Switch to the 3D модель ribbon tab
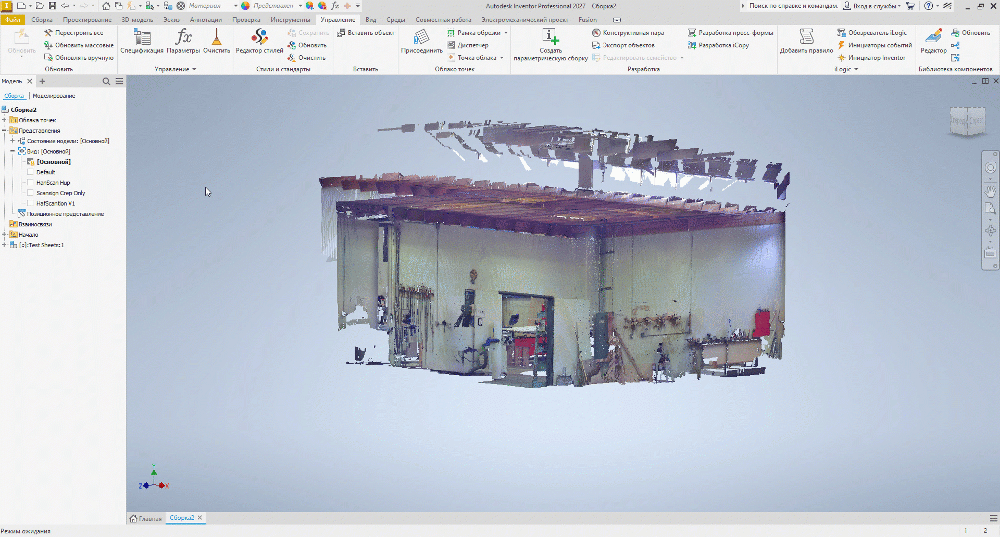 click(x=137, y=20)
